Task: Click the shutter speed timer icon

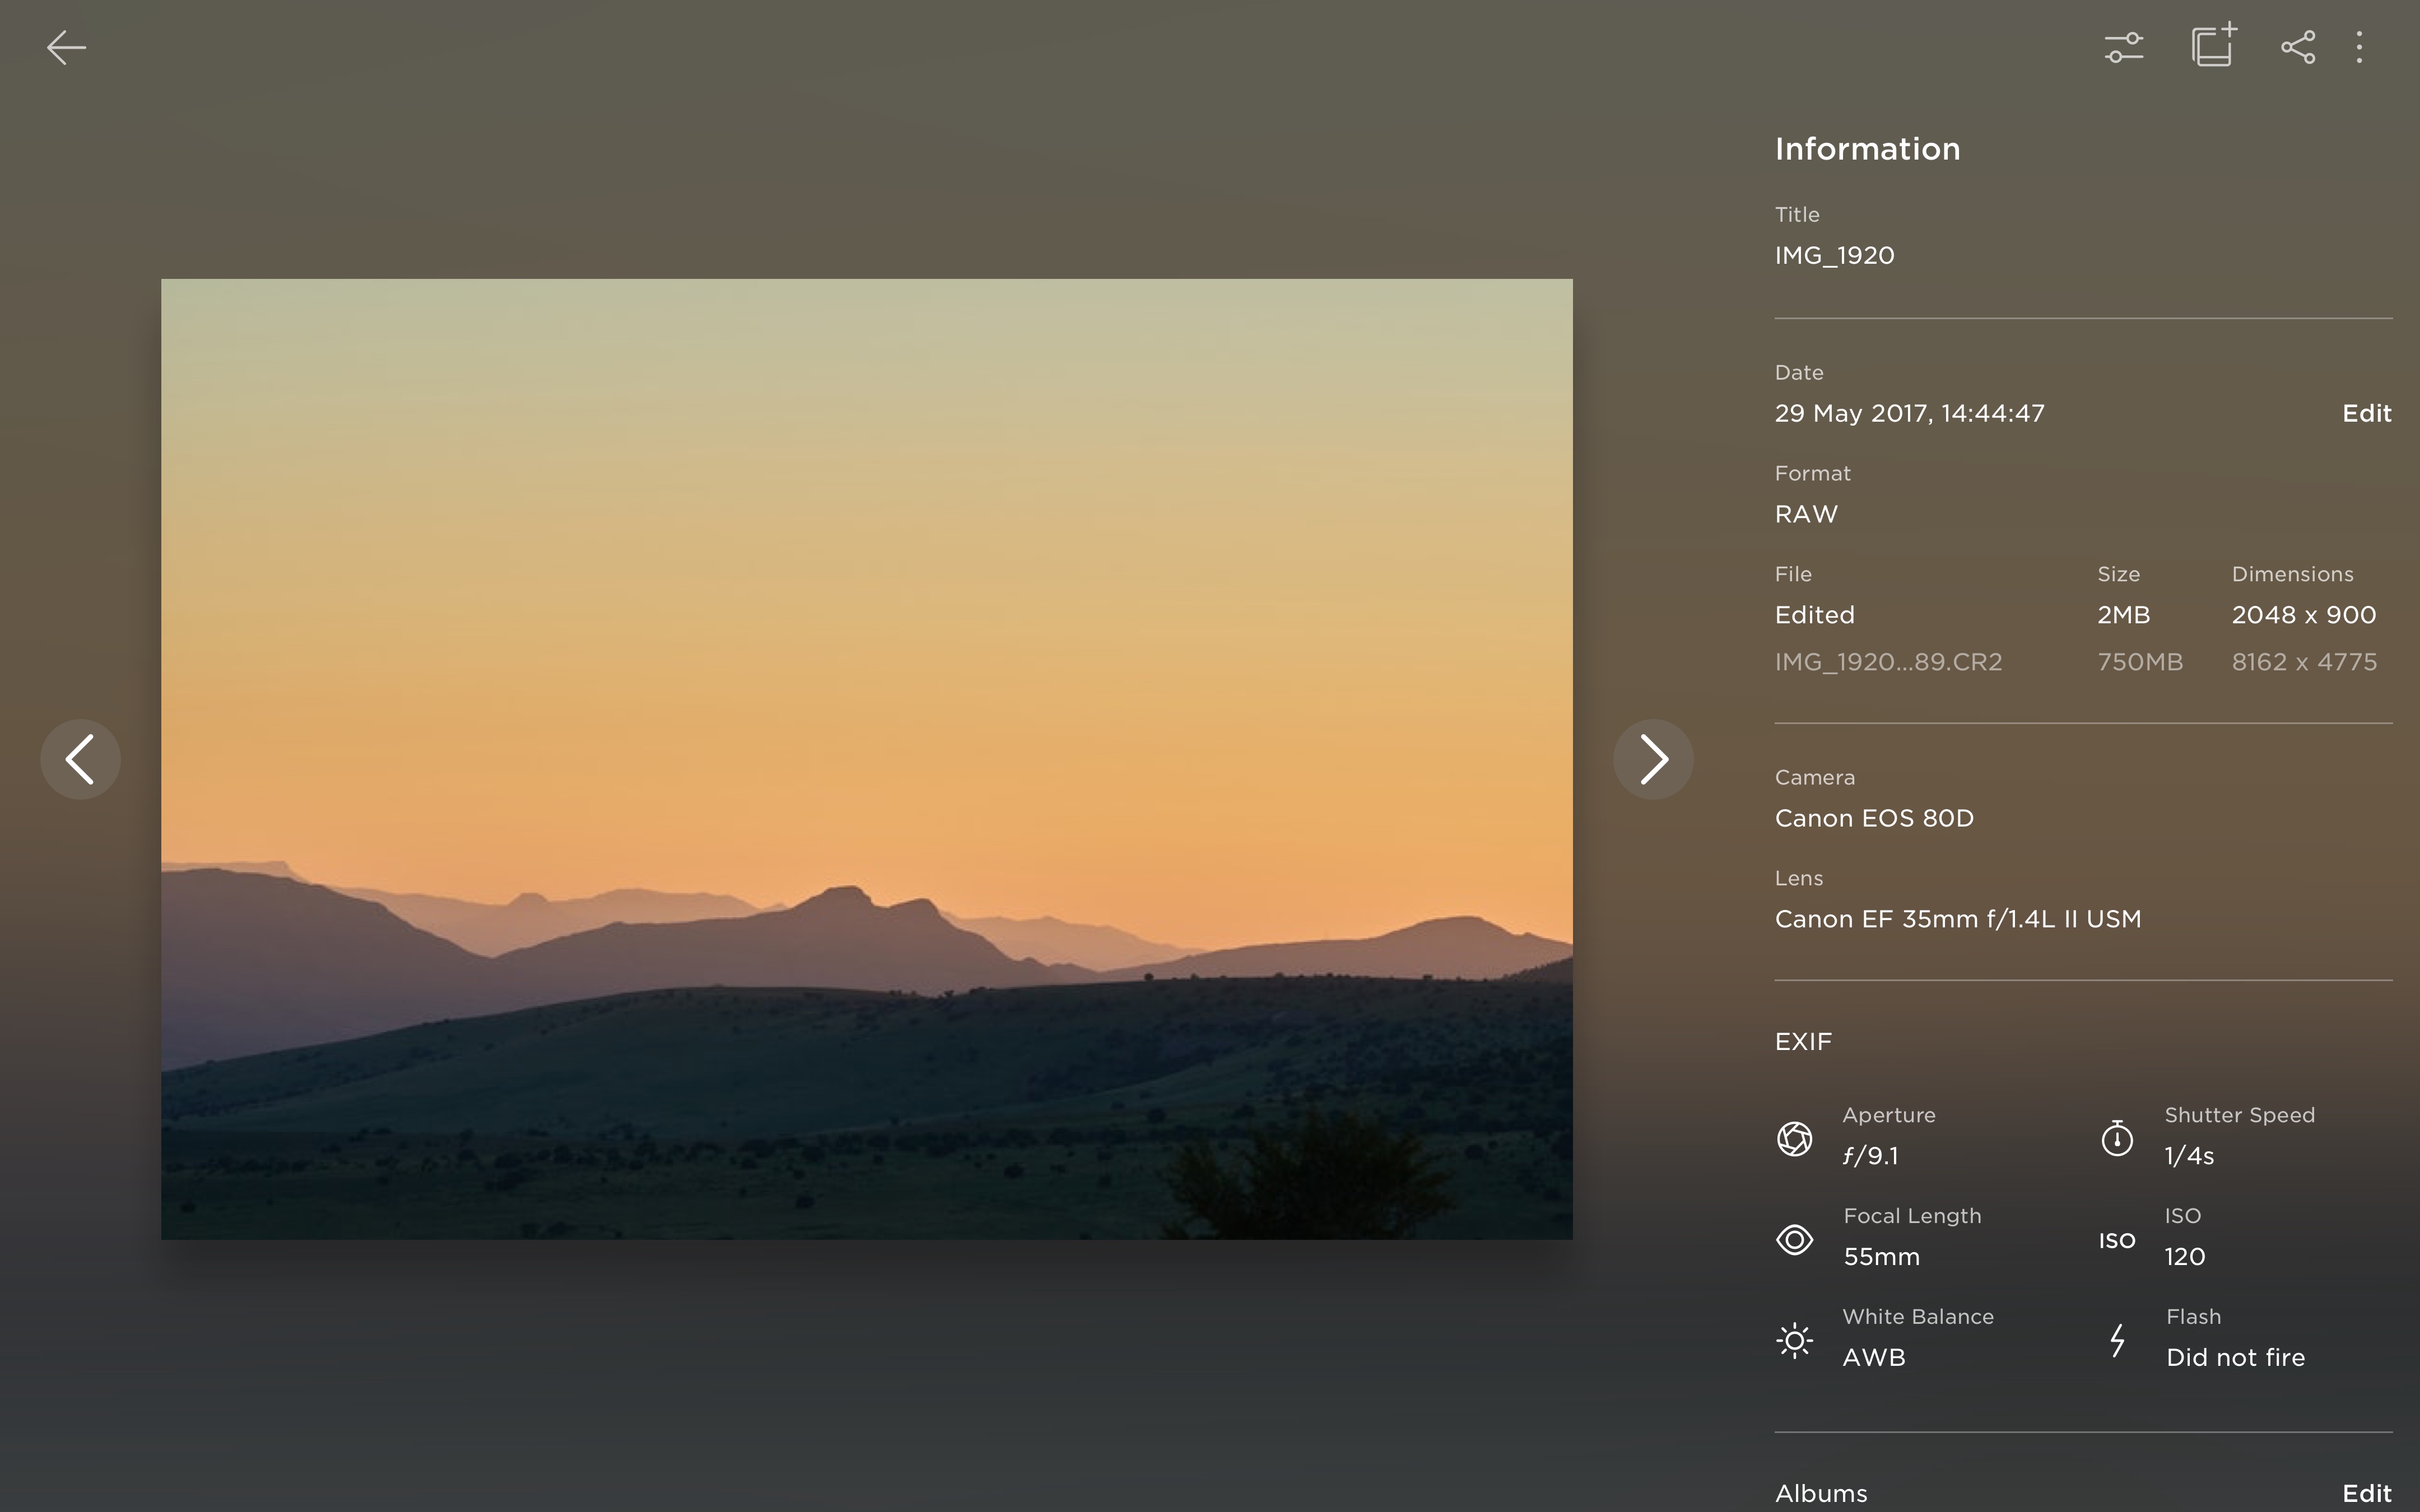Action: pyautogui.click(x=2116, y=1138)
